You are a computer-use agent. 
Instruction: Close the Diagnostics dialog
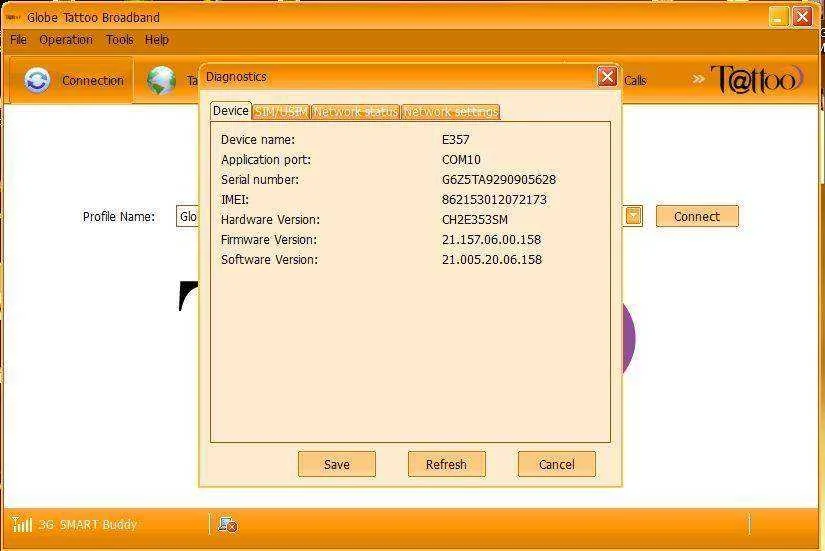click(x=607, y=77)
